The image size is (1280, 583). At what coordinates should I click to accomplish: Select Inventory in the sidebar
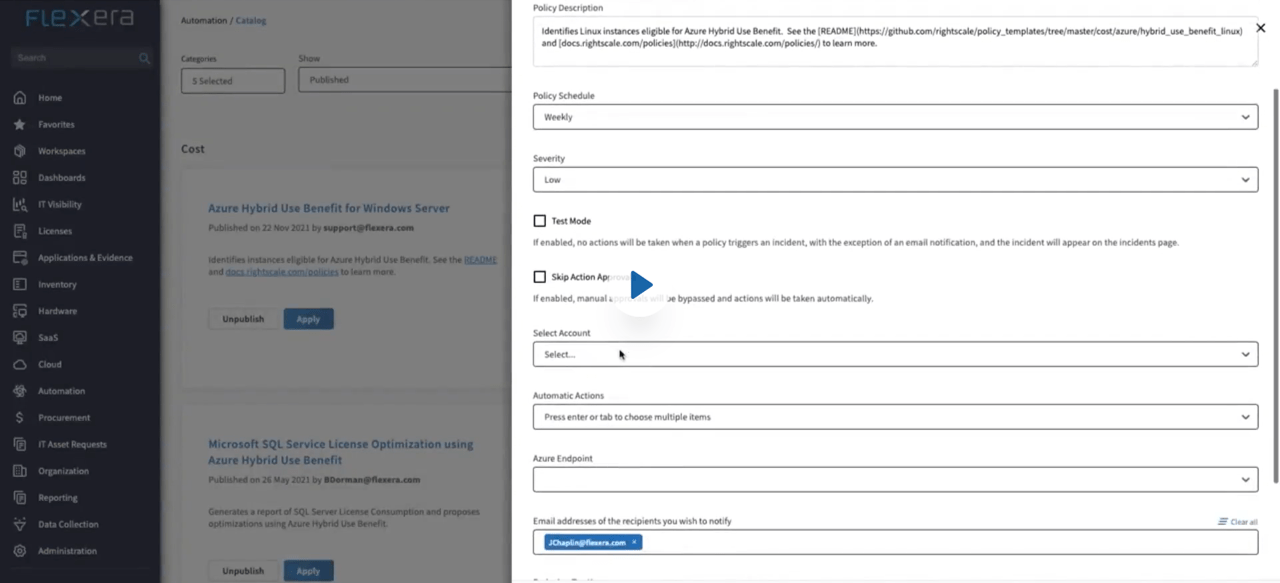(57, 285)
